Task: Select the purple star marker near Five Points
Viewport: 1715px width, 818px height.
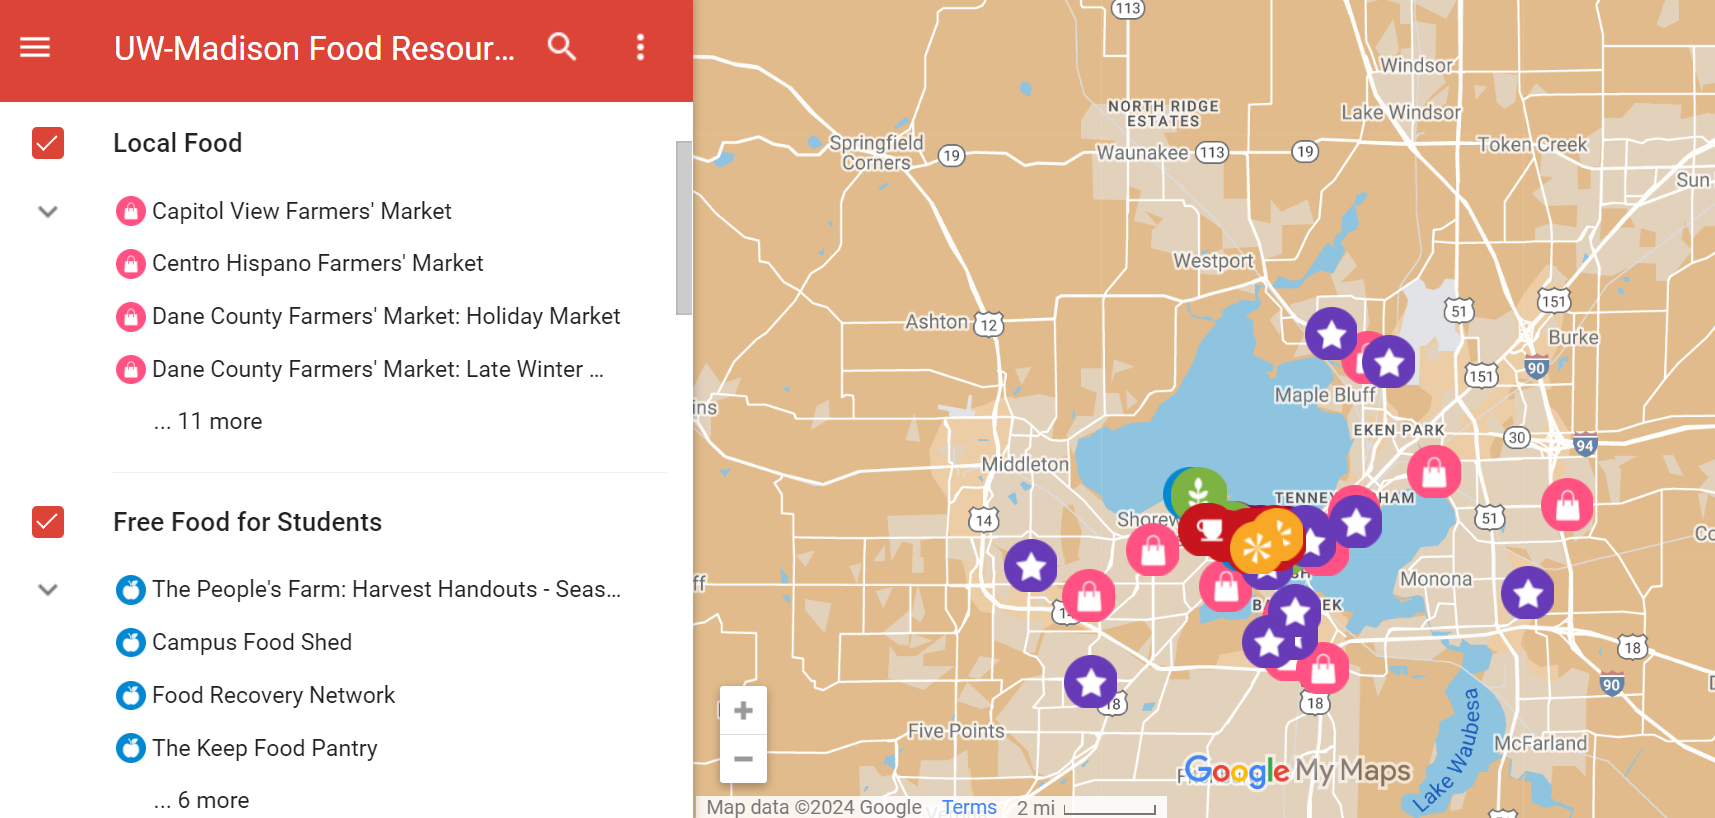Action: tap(1091, 682)
